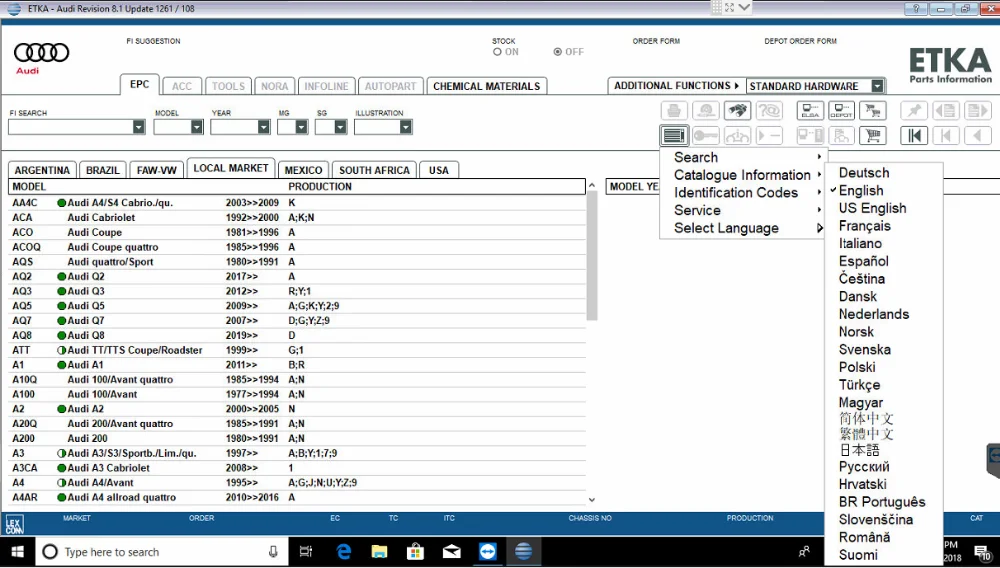The image size is (1000, 568).
Task: Click the double shopping carts icon
Action: click(872, 111)
